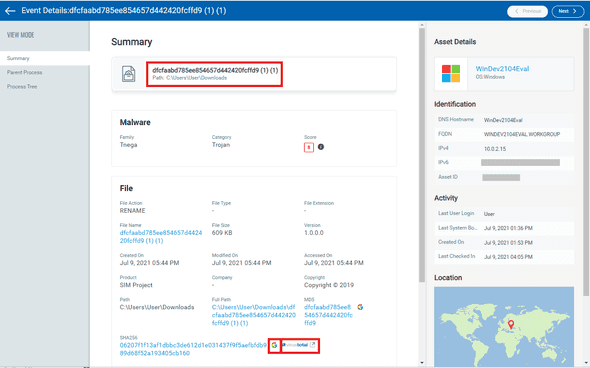Open the SHA256 hash link
Image resolution: width=590 pixels, height=368 pixels.
point(193,349)
